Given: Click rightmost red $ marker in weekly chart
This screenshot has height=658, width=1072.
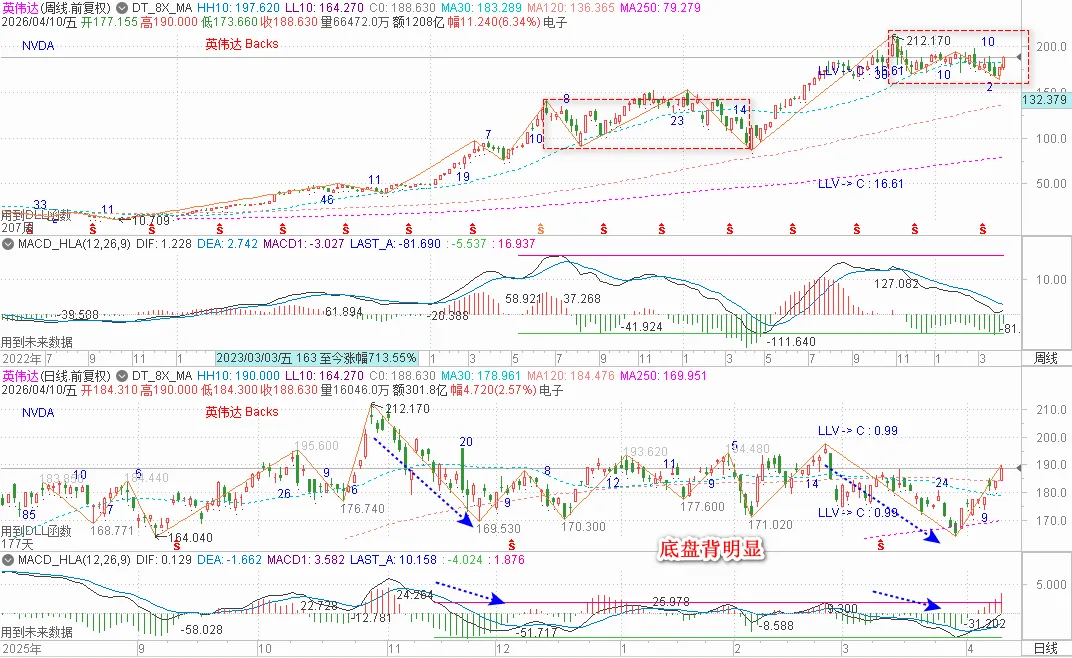Looking at the screenshot, I should click(982, 228).
